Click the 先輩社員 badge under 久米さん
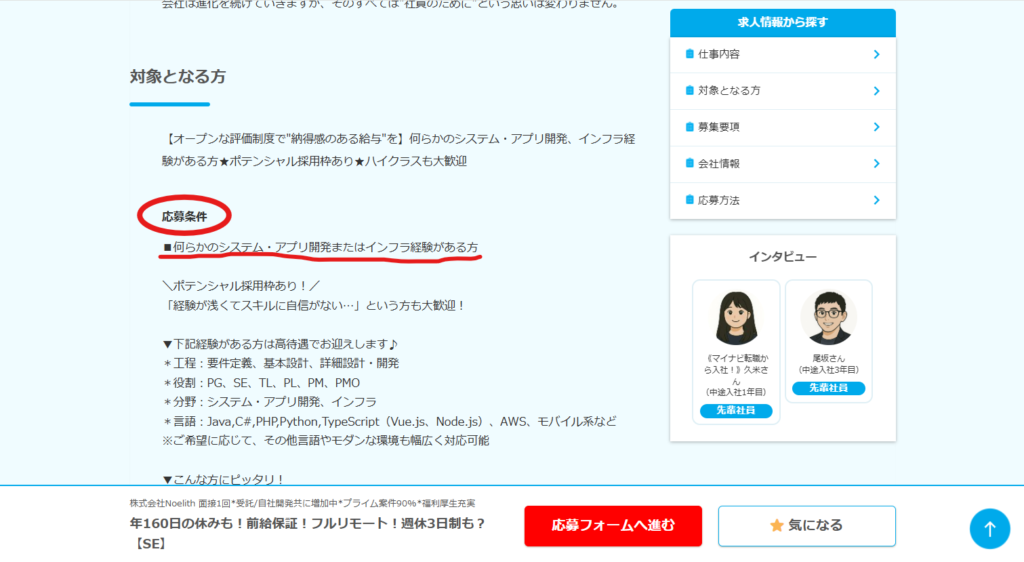This screenshot has height=562, width=1024. (736, 411)
